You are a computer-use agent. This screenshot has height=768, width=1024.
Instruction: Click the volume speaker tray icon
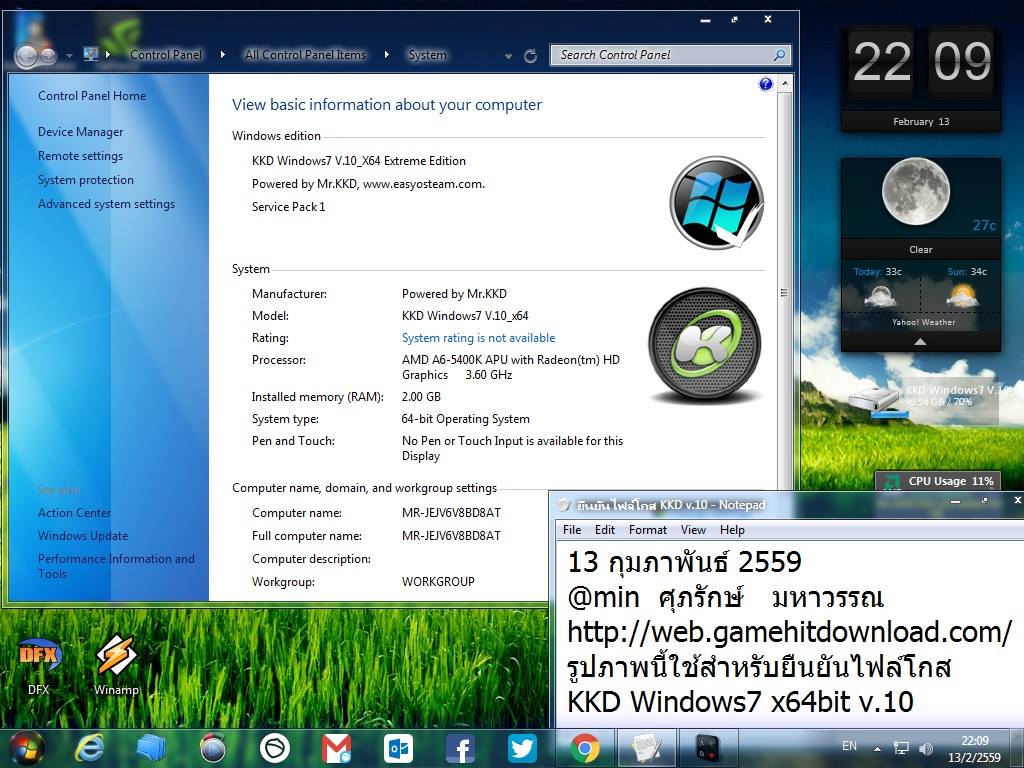coord(925,748)
